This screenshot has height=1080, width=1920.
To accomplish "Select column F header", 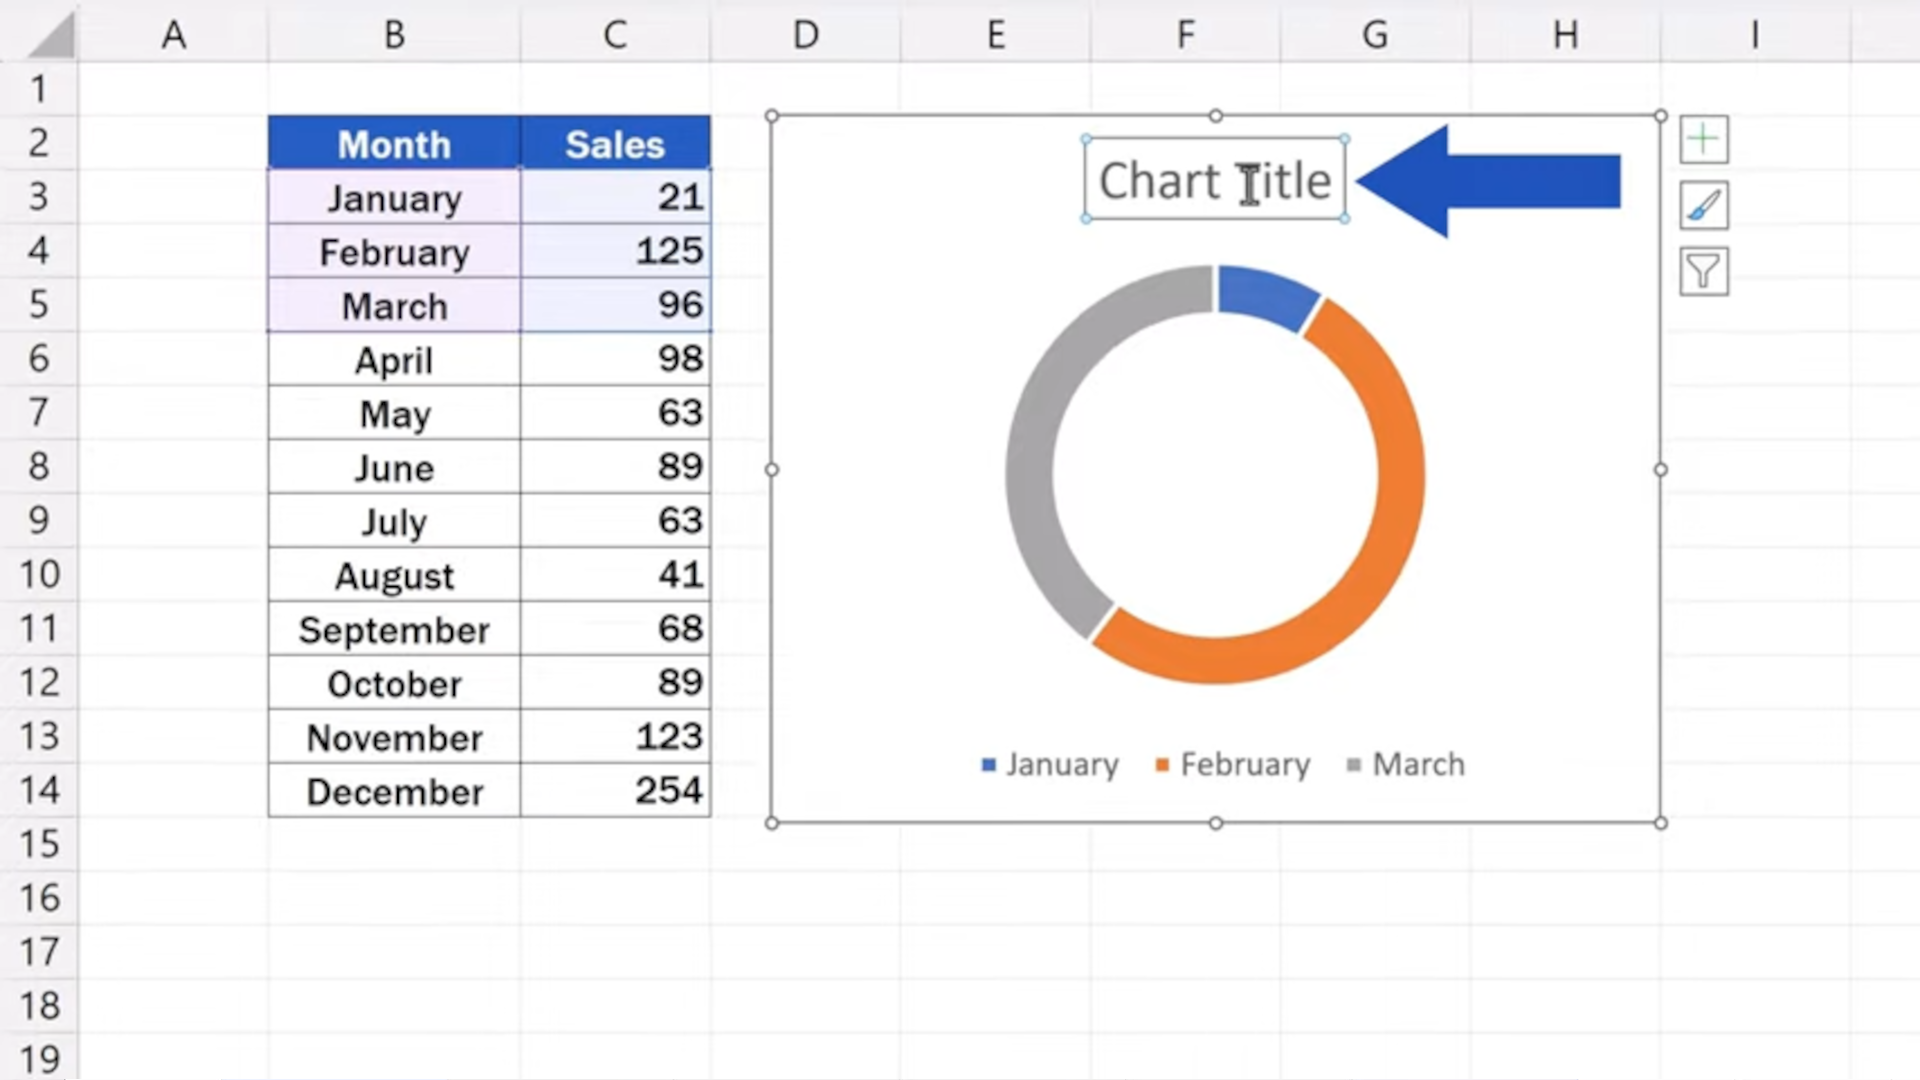I will coord(1185,35).
